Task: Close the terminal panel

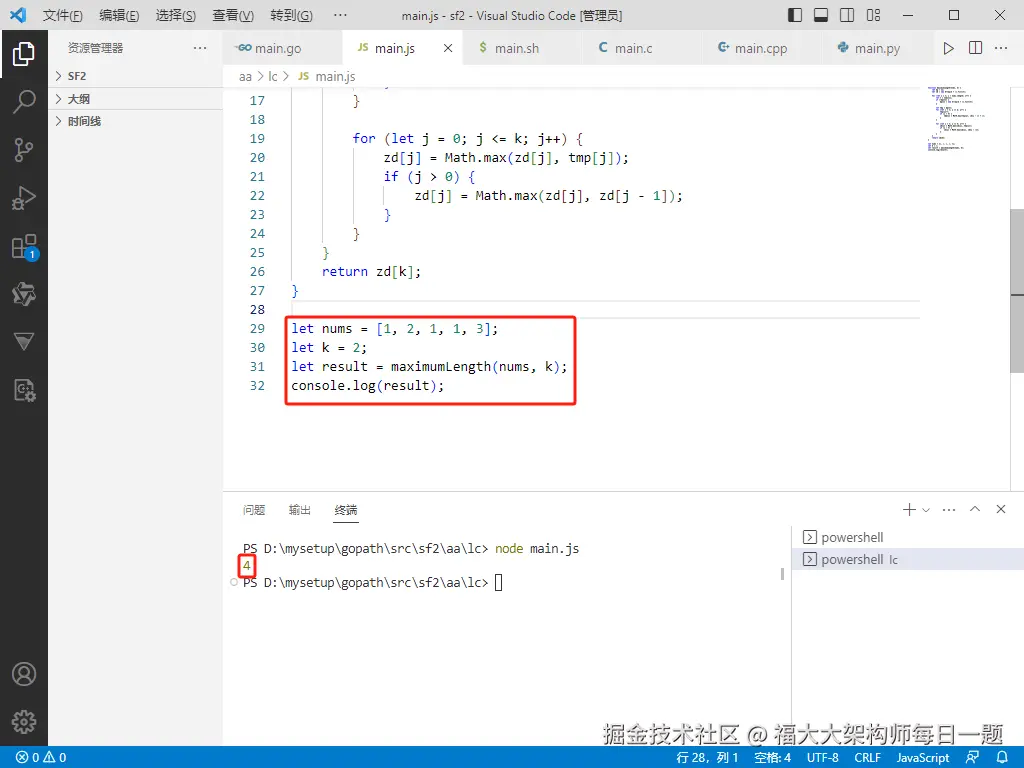Action: (1000, 509)
